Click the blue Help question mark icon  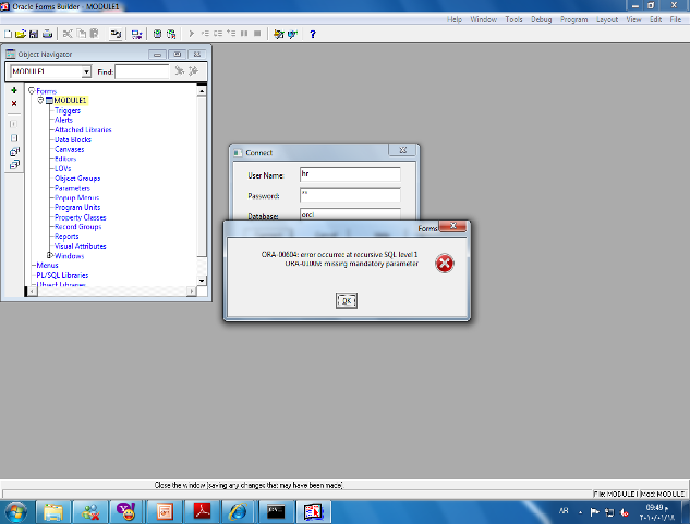(x=312, y=34)
